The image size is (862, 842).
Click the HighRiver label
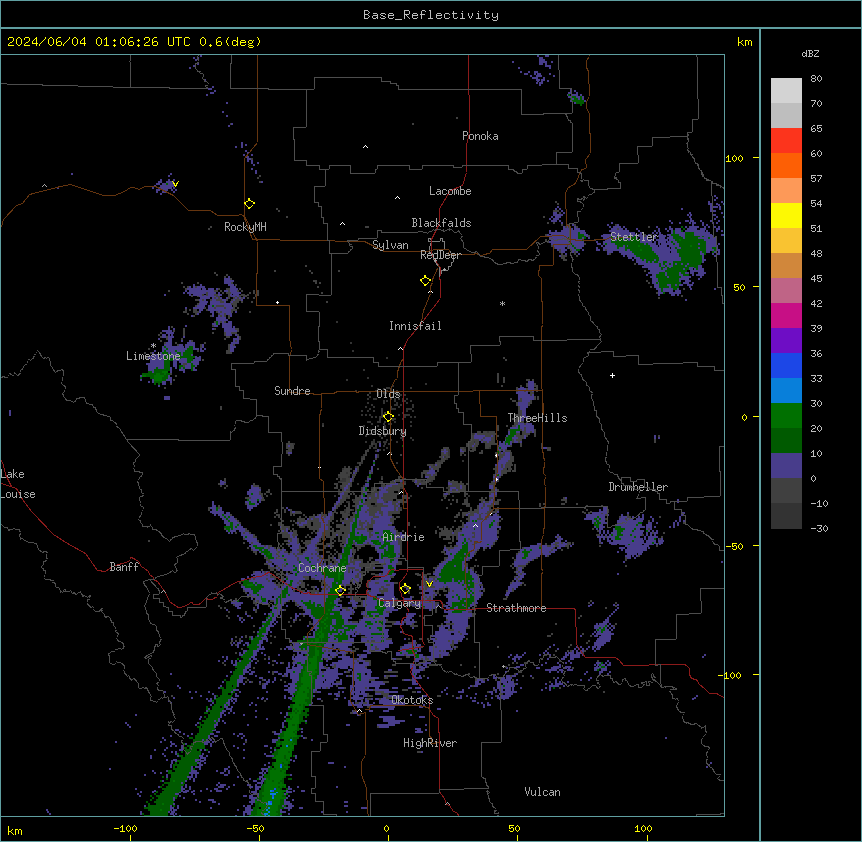click(x=430, y=743)
